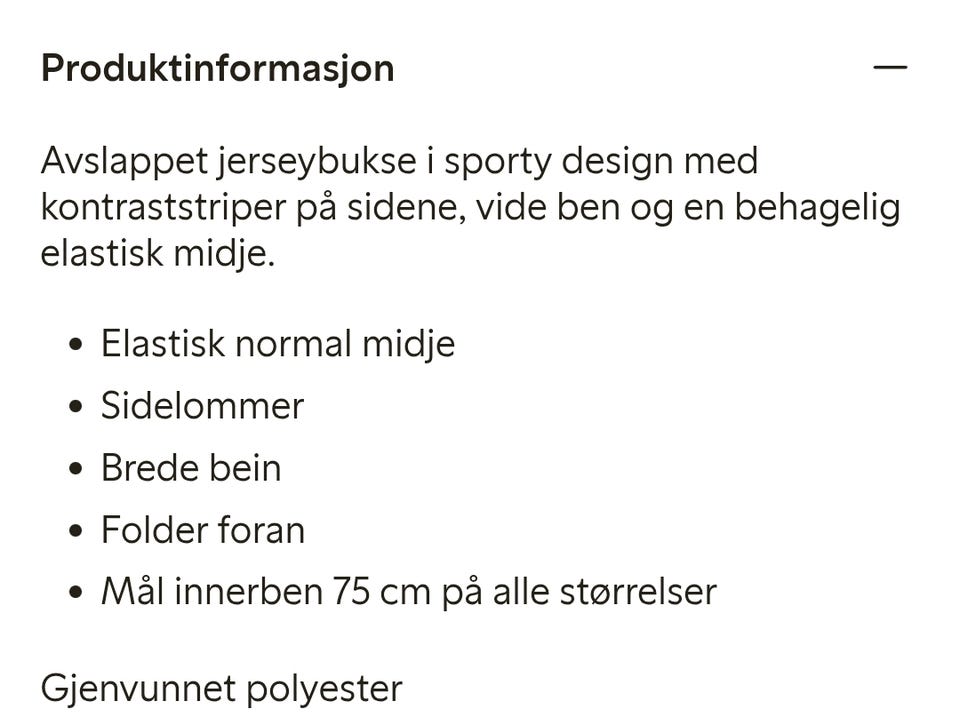Select the "Elastisk normal midje" list item

[x=278, y=344]
